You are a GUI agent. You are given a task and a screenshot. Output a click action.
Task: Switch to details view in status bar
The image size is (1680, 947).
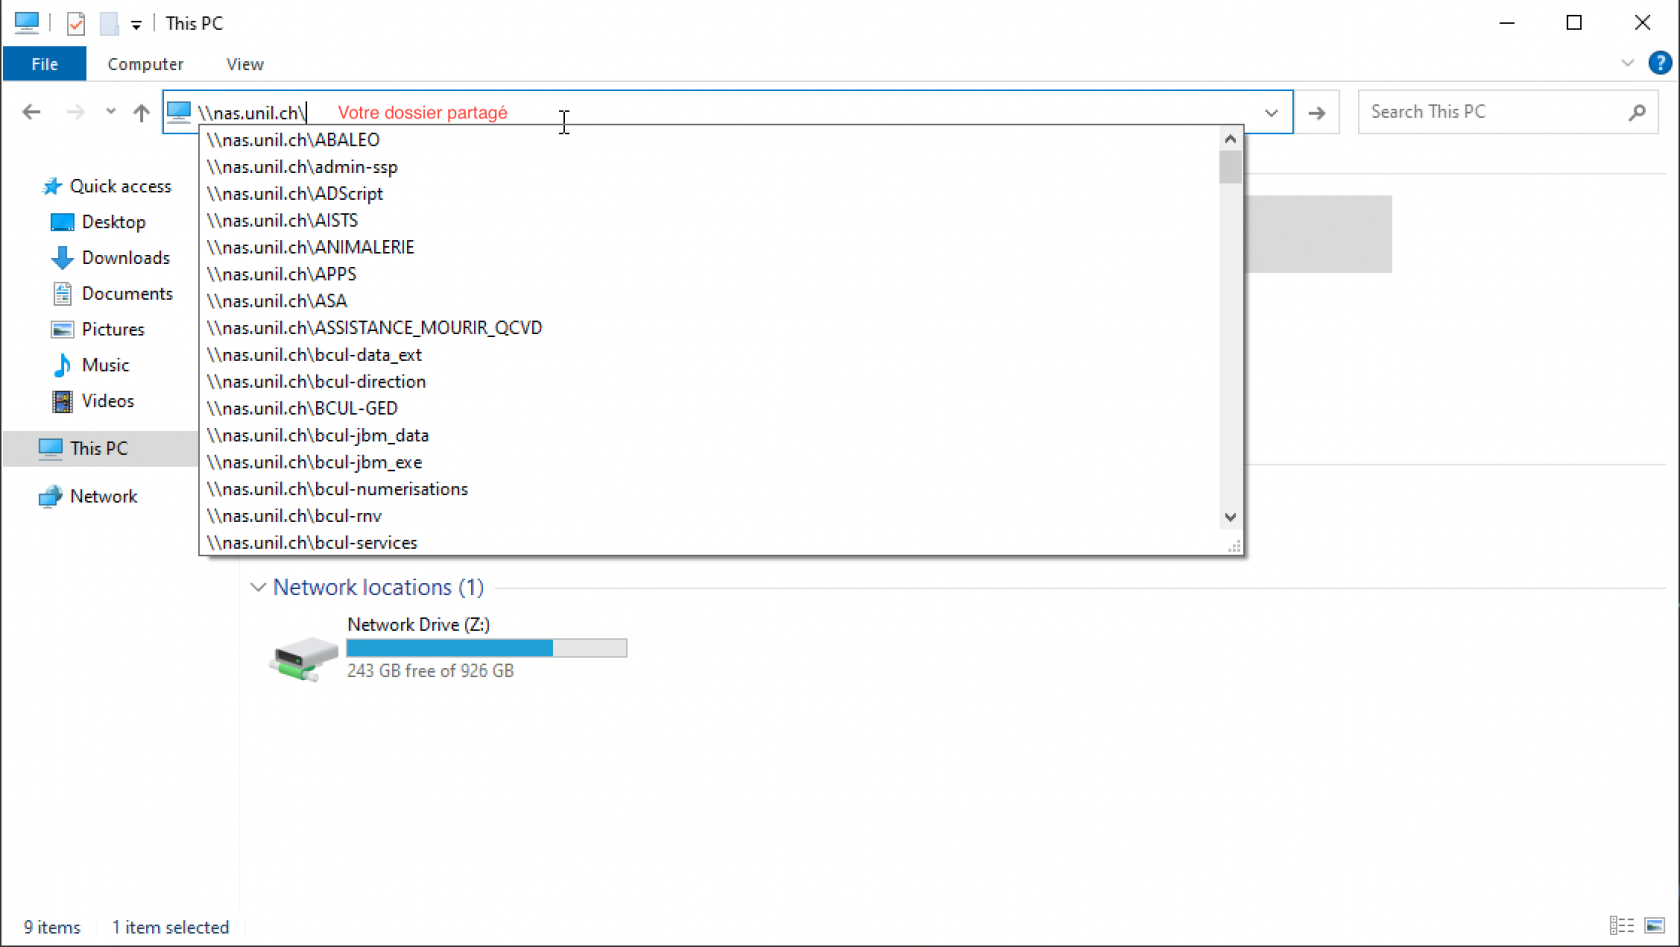[x=1621, y=926]
